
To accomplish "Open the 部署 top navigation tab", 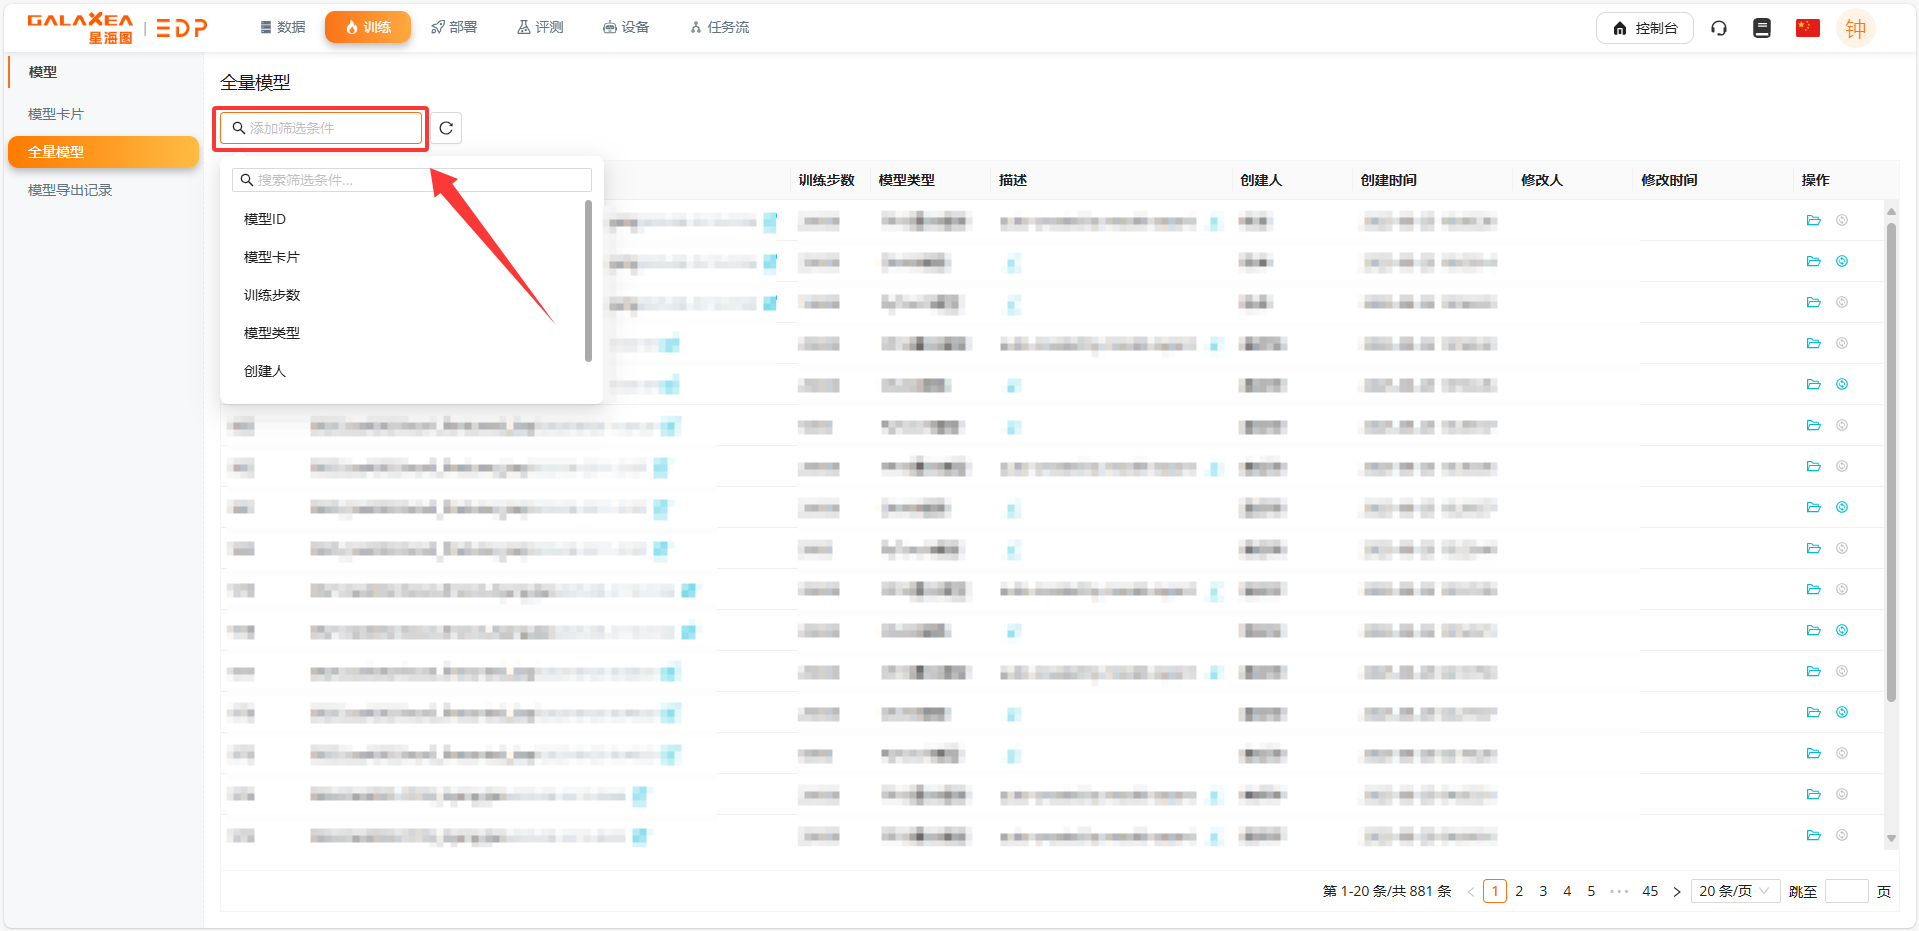I will [x=454, y=27].
